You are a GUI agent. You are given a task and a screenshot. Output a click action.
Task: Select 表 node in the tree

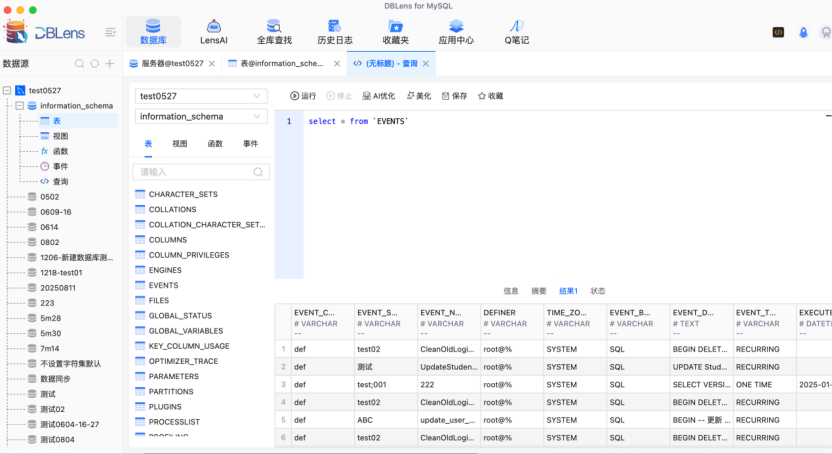pos(57,121)
